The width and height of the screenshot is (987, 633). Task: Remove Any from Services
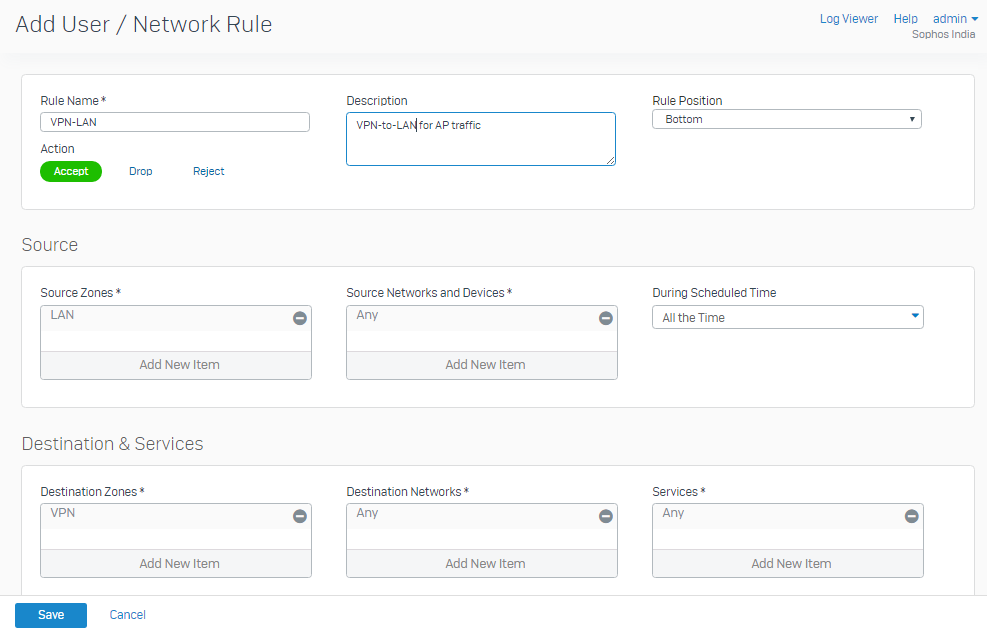911,515
